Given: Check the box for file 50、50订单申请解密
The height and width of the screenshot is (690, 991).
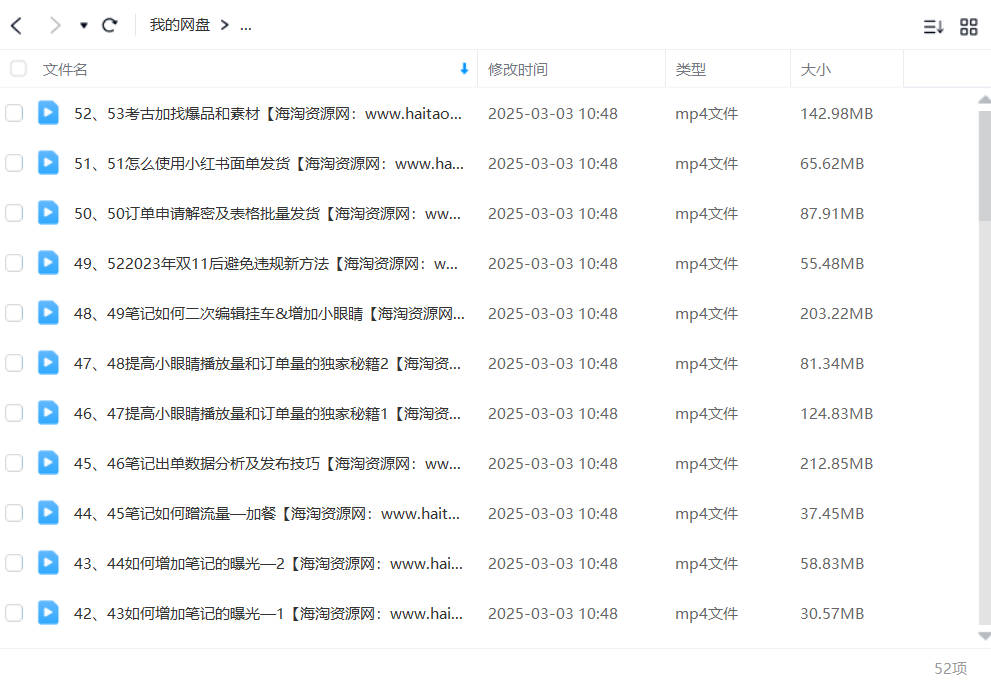Looking at the screenshot, I should (14, 213).
